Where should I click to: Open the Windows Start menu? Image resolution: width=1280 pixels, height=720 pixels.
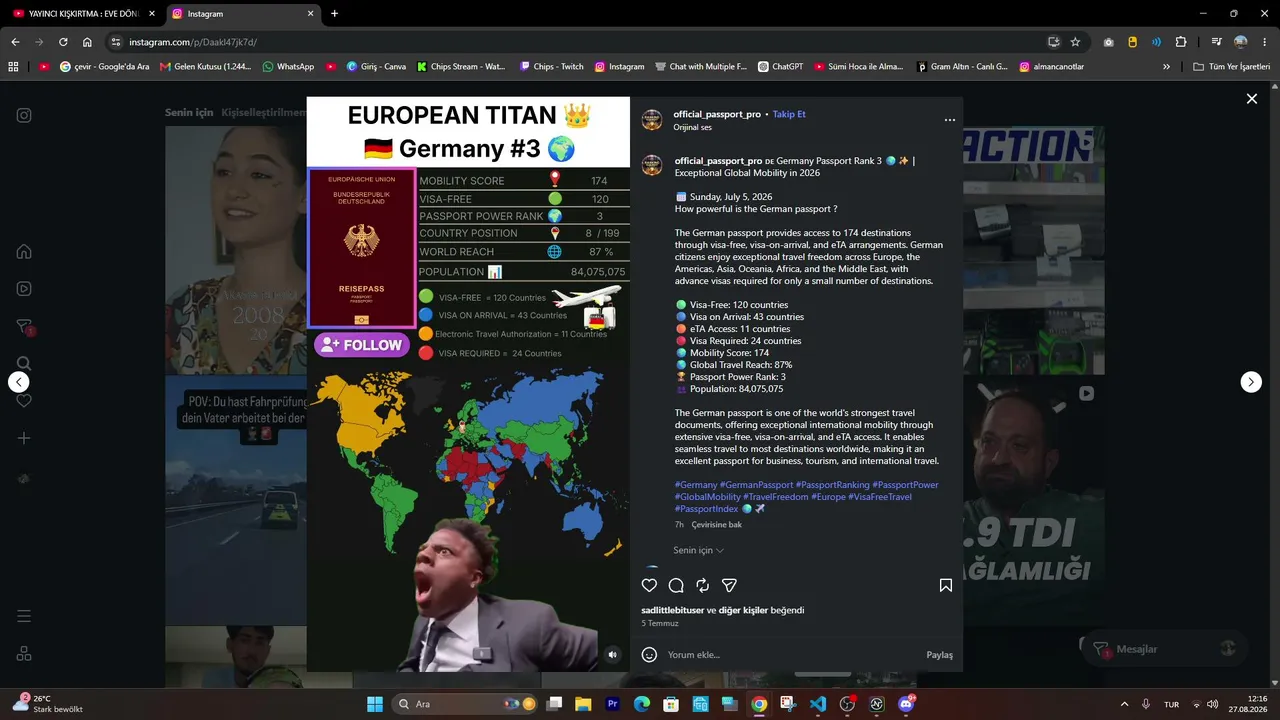(375, 704)
